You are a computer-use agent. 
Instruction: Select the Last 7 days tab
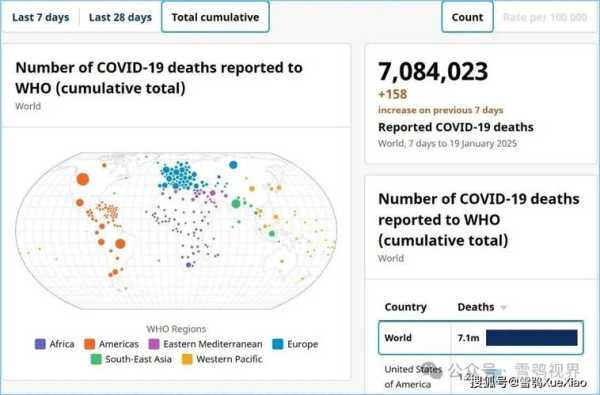click(41, 17)
